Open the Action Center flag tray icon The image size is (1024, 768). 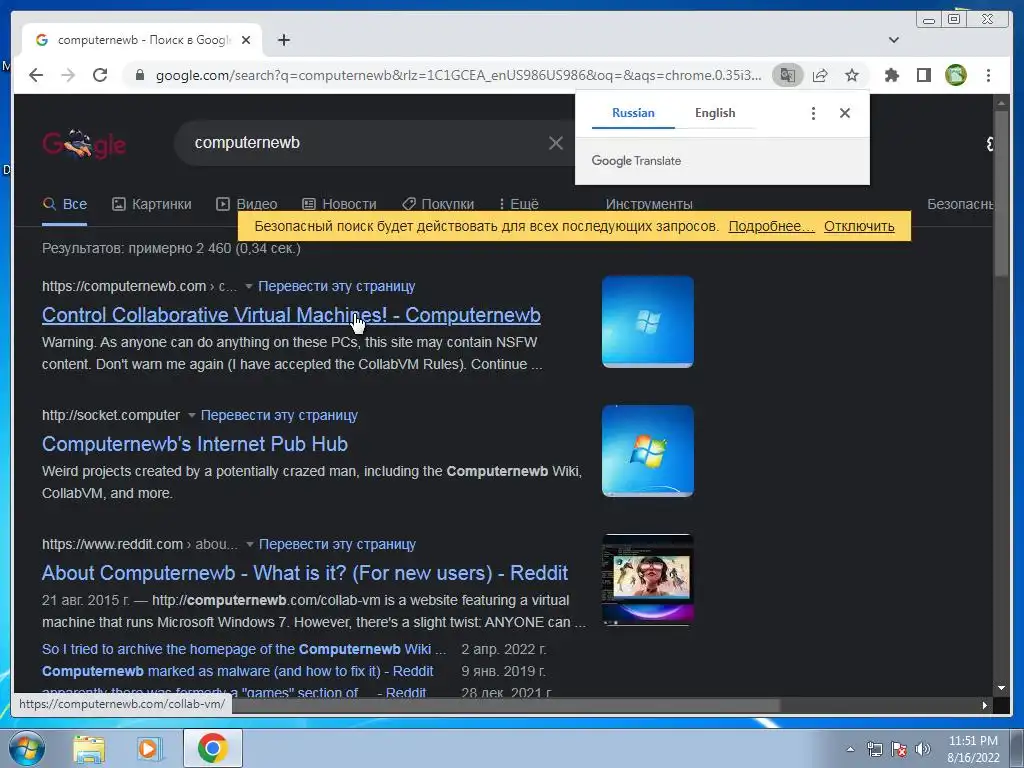point(899,749)
